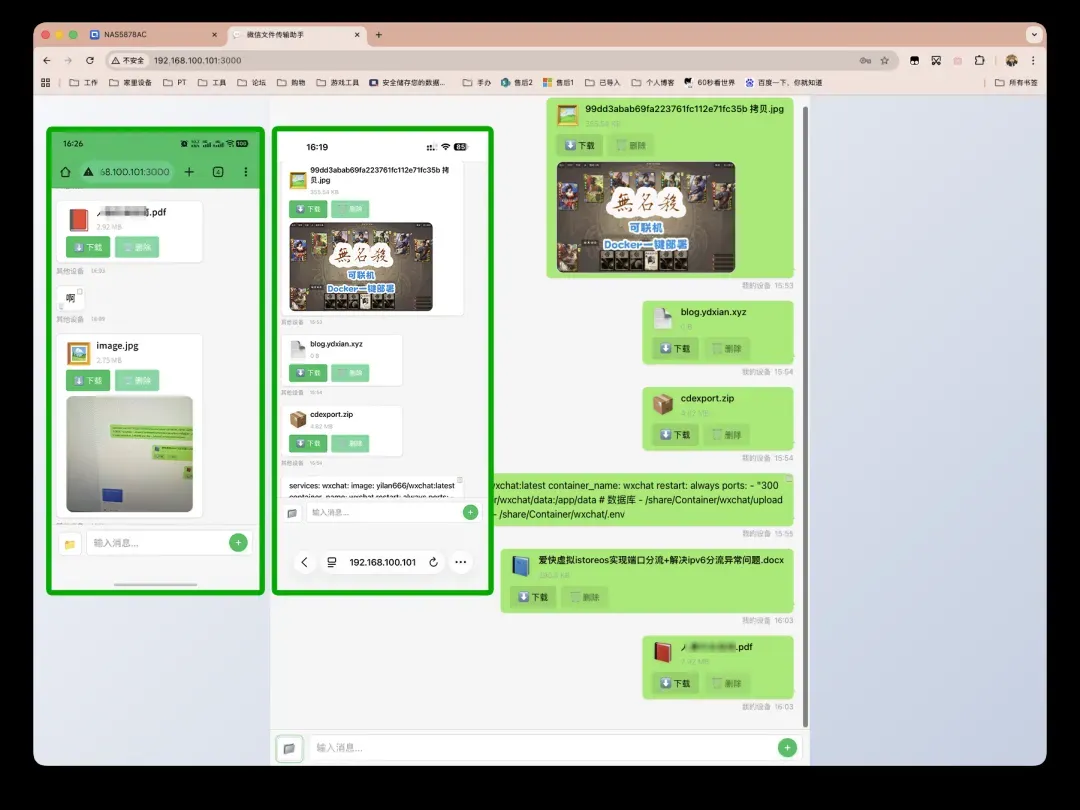Image resolution: width=1080 pixels, height=810 pixels.
Task: Open the extensions puzzle icon
Action: [x=979, y=61]
